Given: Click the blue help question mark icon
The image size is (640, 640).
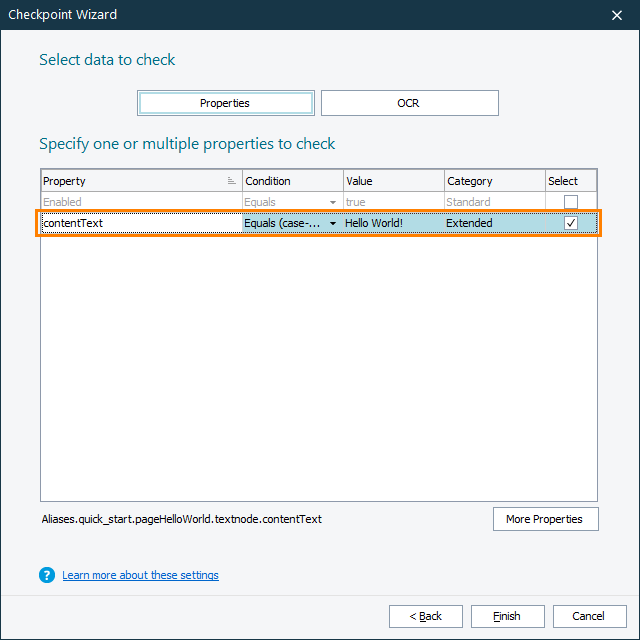Looking at the screenshot, I should click(x=46, y=575).
